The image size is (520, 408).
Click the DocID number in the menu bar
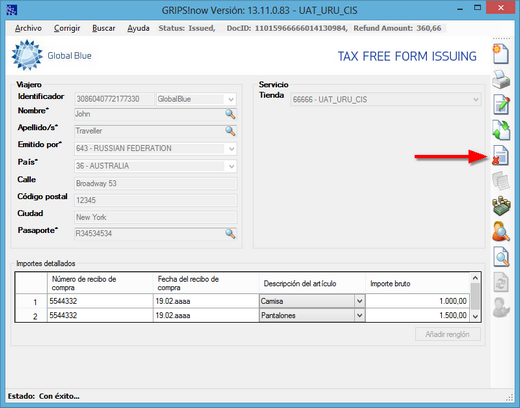(x=301, y=28)
